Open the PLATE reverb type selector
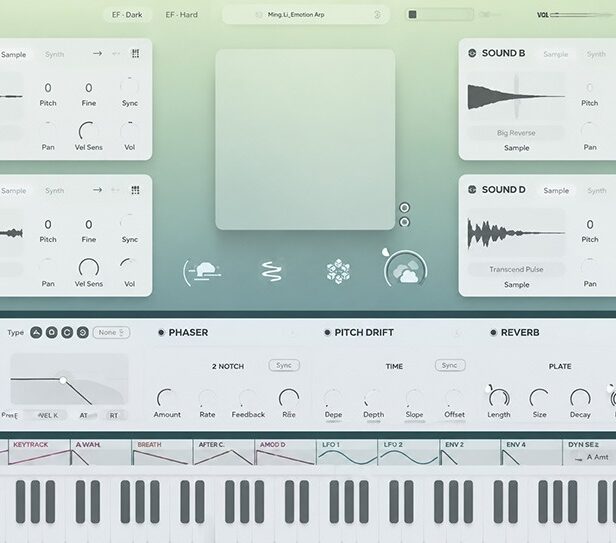This screenshot has width=616, height=543. (x=560, y=366)
